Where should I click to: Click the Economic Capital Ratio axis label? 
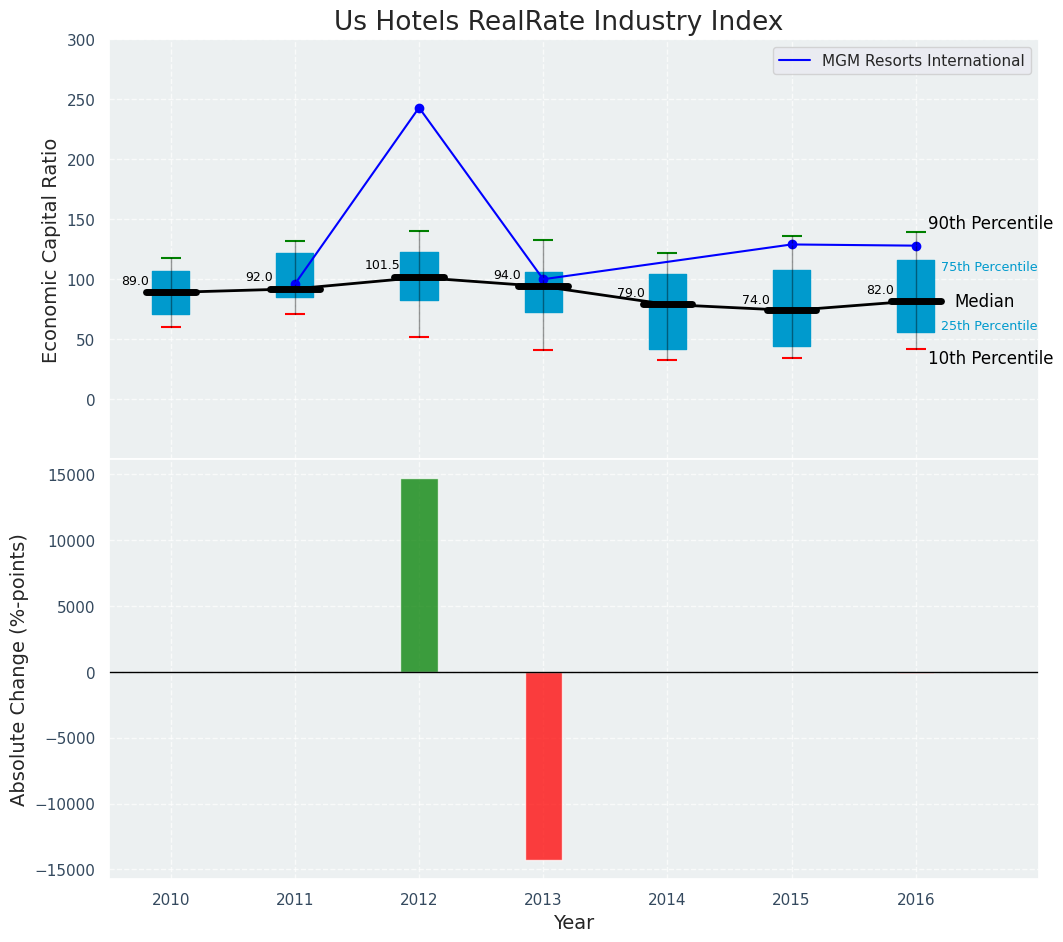[x=50, y=249]
